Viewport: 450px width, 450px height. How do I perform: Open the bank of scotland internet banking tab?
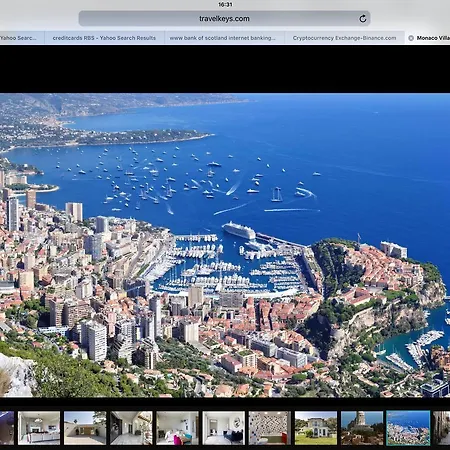point(225,38)
